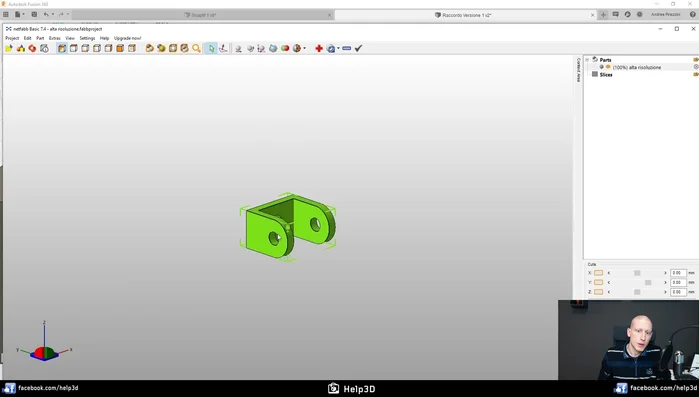Click the blue measurement/analysis icon
Screen dimensions: 699x397
(331, 48)
